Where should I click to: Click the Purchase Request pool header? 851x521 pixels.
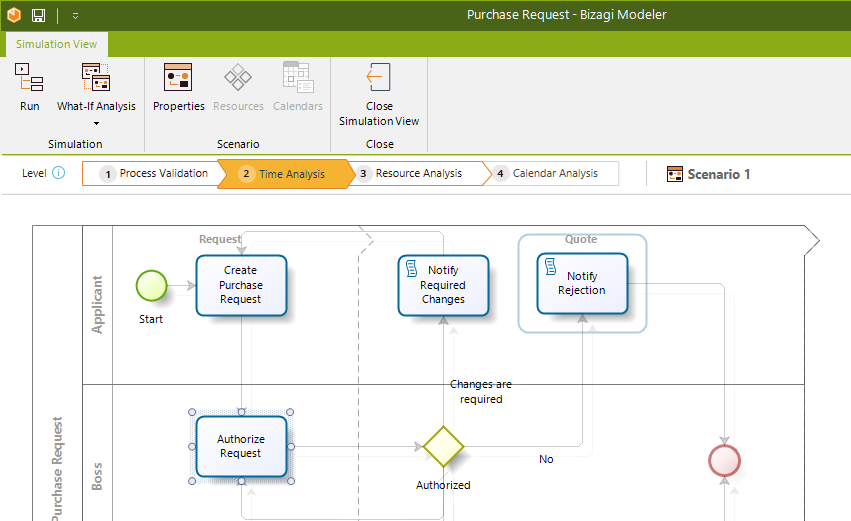coord(57,467)
